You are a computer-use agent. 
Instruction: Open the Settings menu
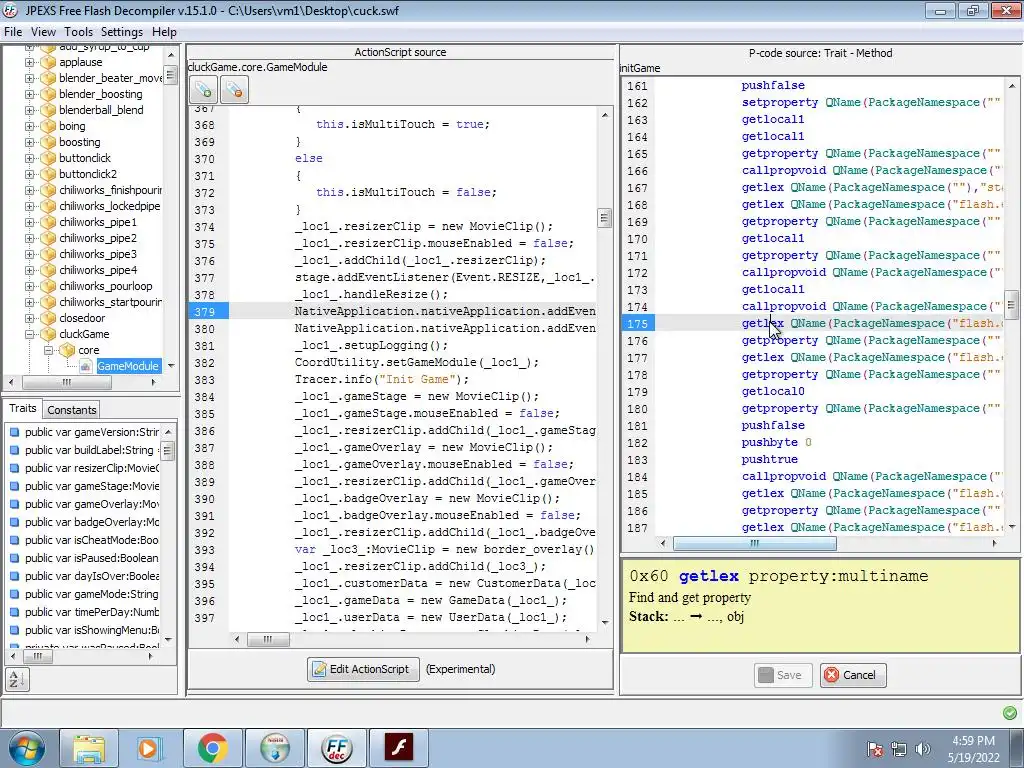[121, 32]
